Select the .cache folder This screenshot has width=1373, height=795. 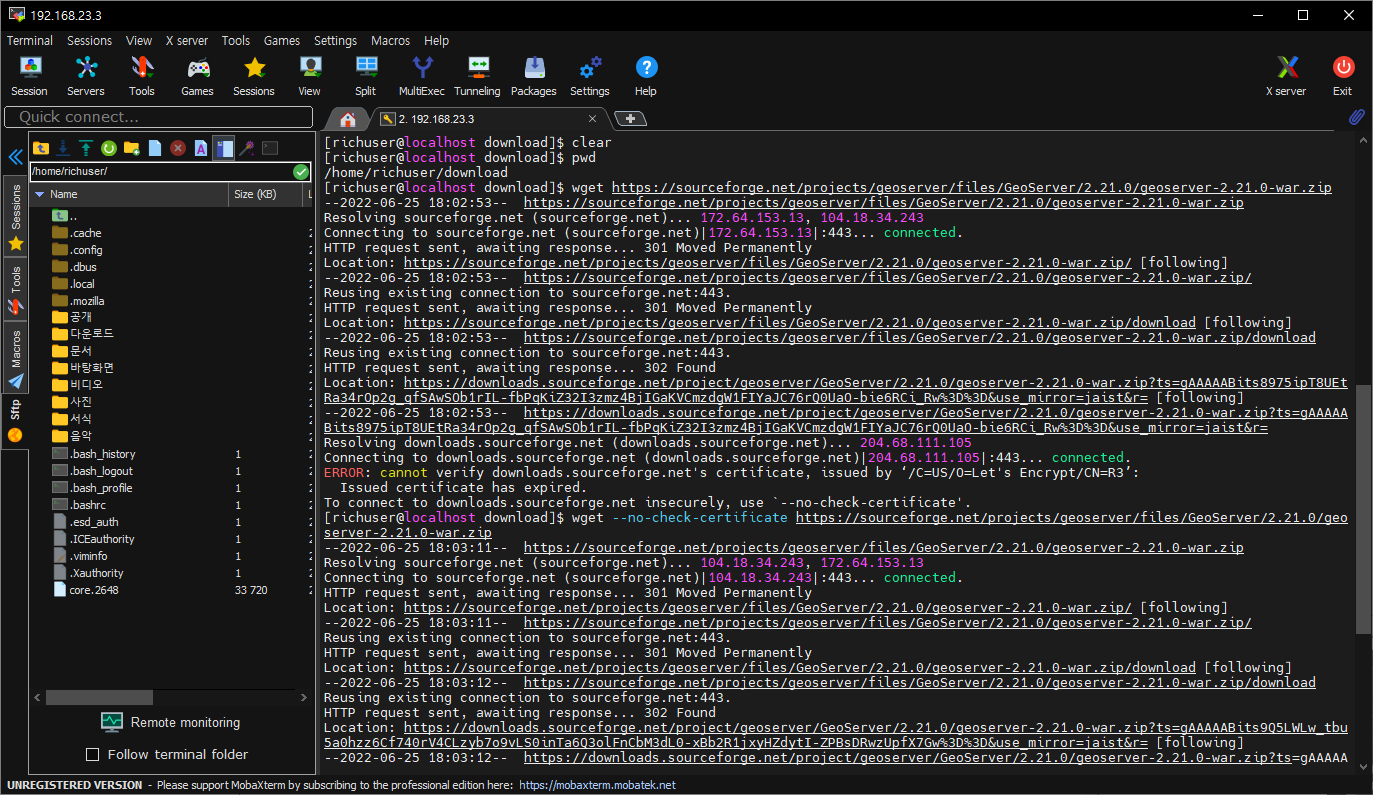(86, 233)
